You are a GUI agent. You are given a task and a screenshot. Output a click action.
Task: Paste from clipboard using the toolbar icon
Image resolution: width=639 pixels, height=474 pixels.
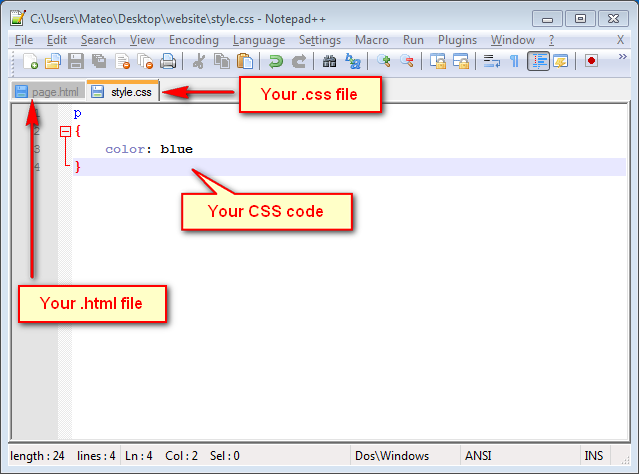tap(245, 61)
